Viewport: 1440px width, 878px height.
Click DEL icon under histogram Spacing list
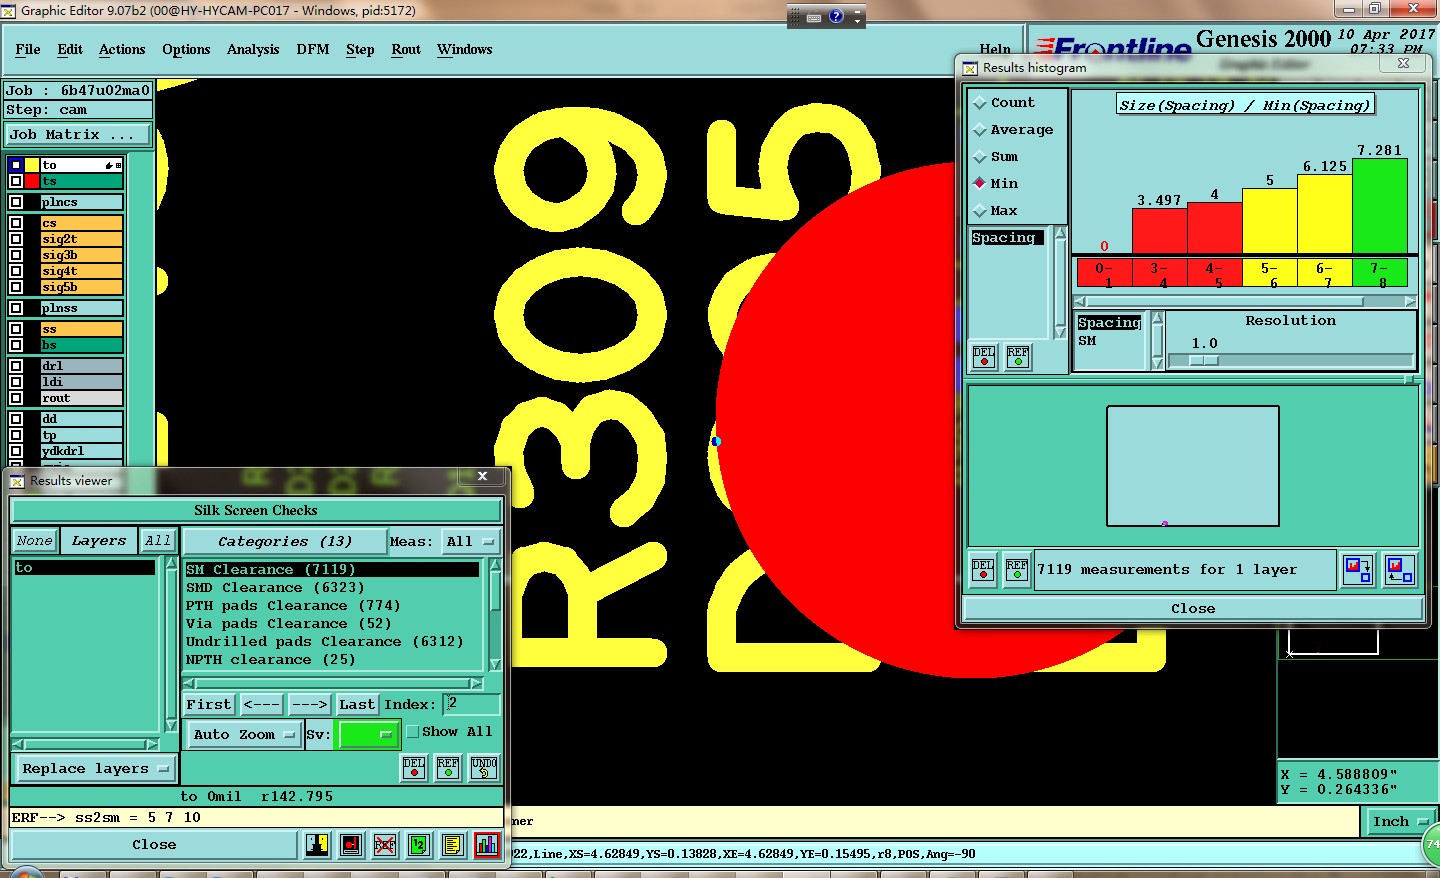[x=984, y=356]
